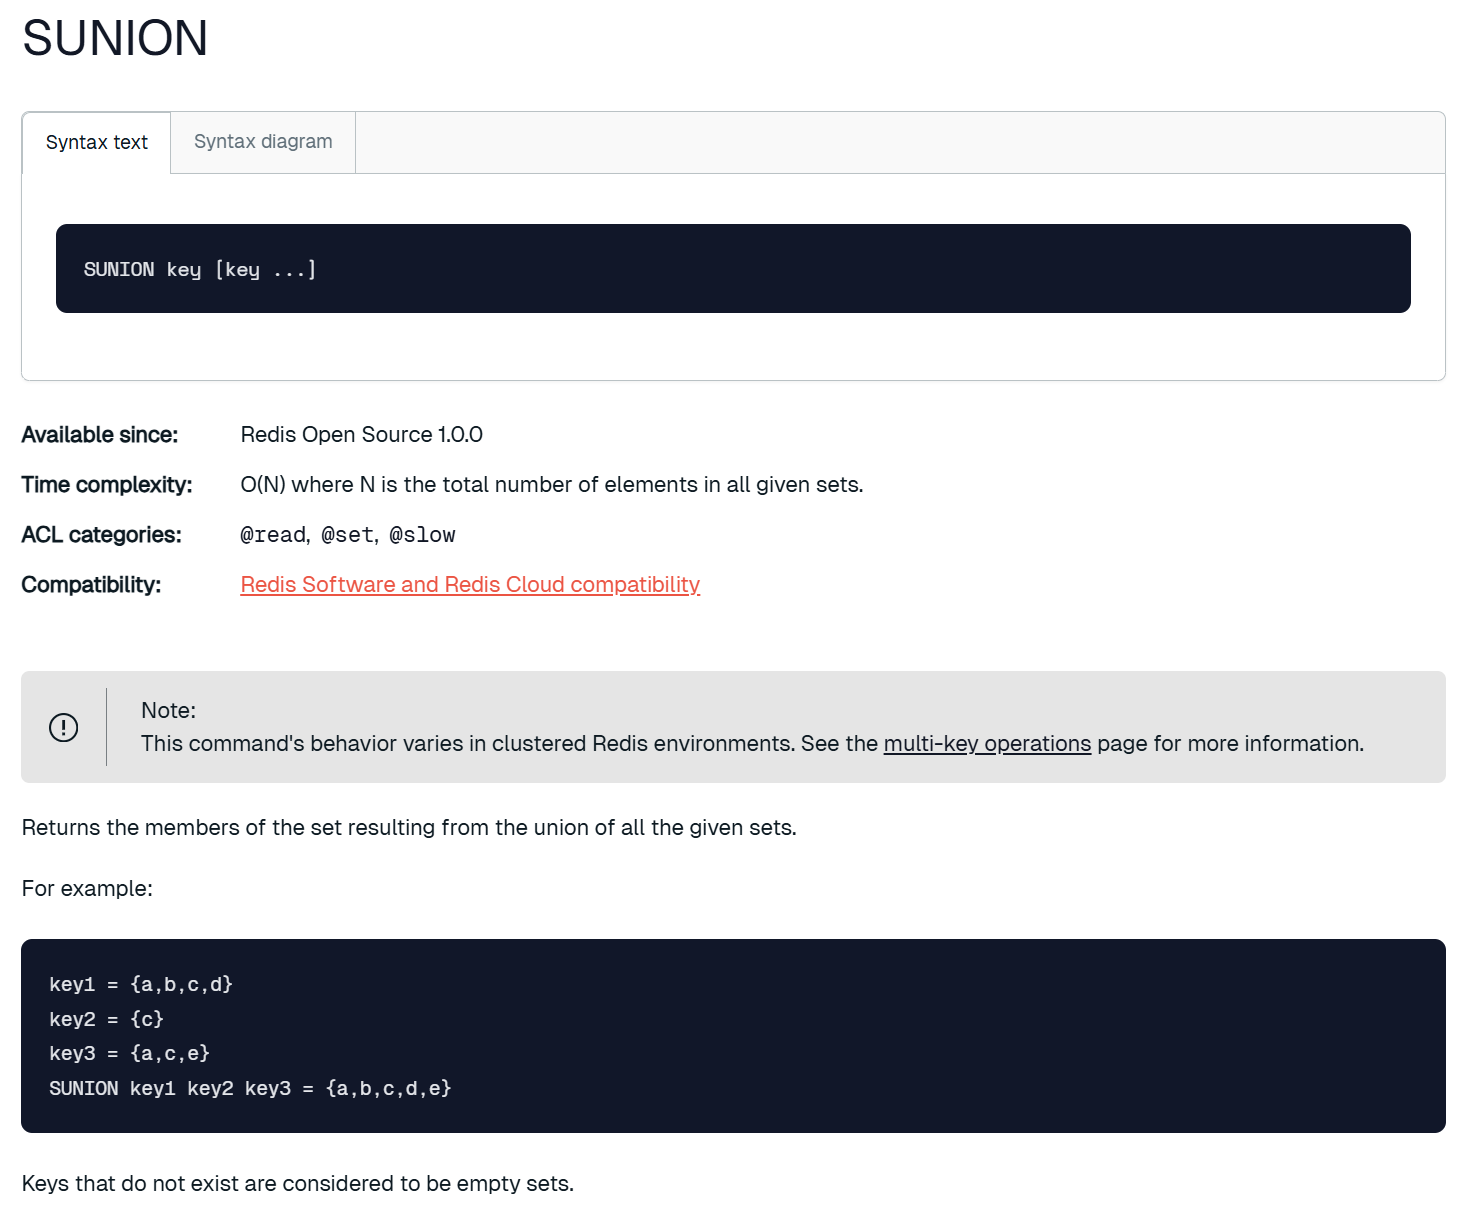The image size is (1470, 1215).
Task: Click the 'Compatibility:' label
Action: (91, 584)
